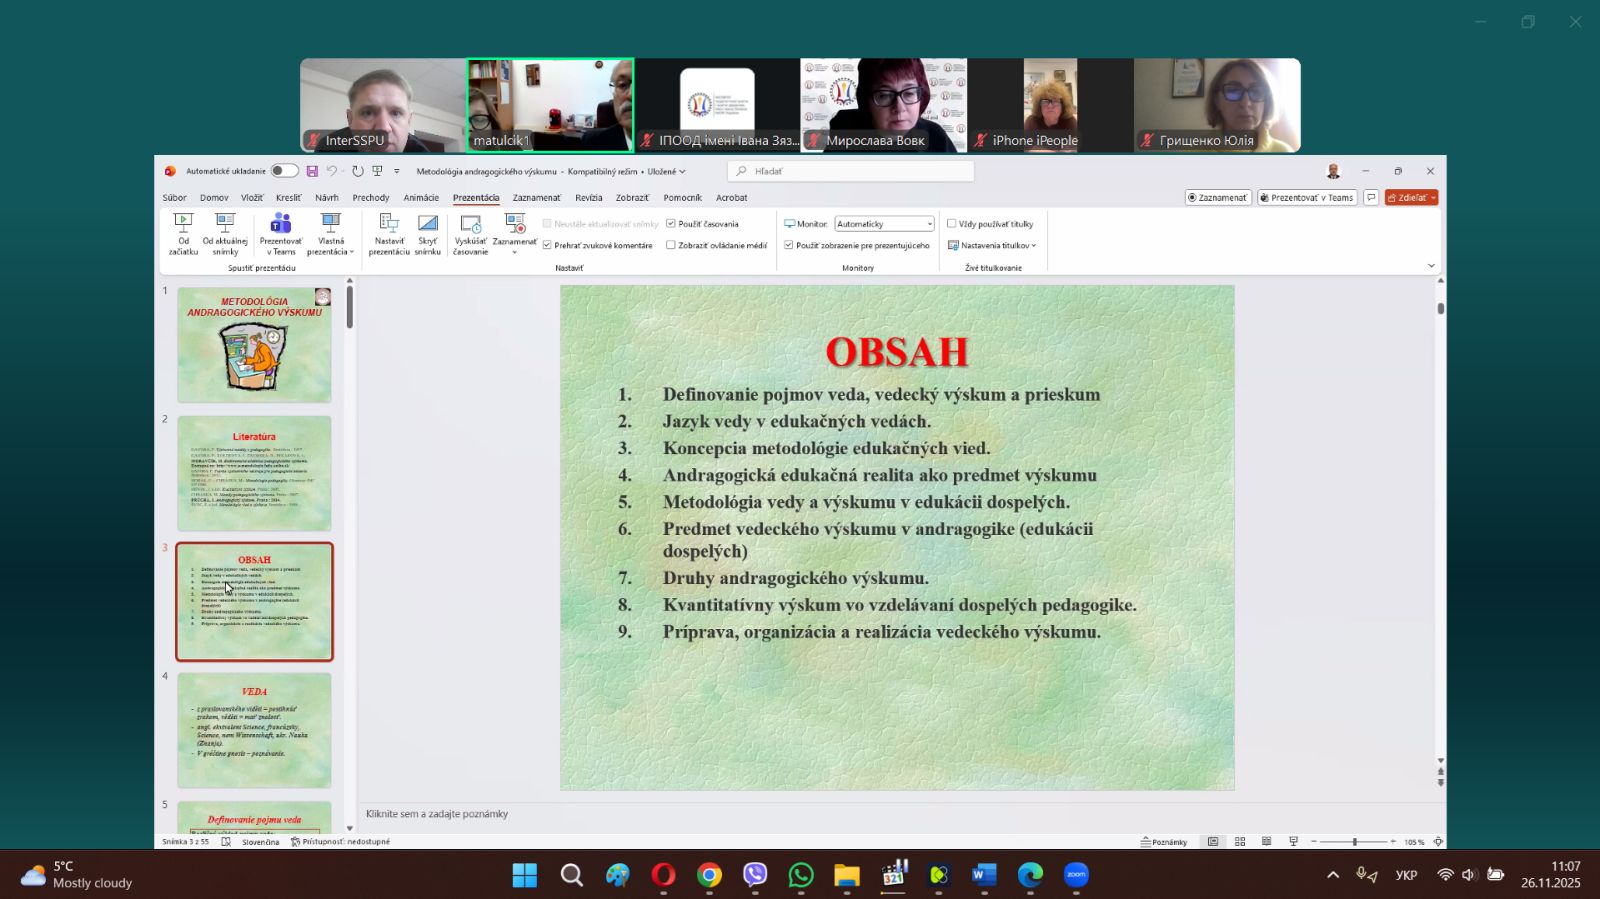Click the purple Save icon in title bar

click(x=312, y=171)
